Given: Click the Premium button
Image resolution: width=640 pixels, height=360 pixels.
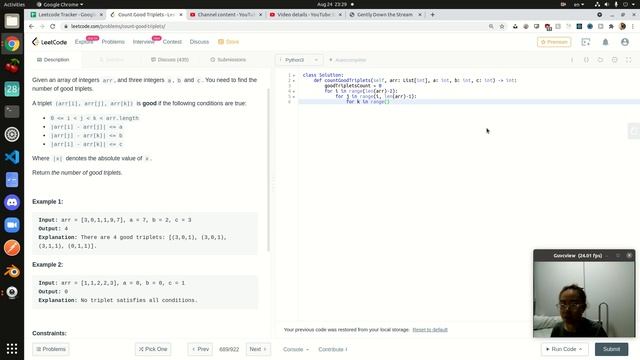Looking at the screenshot, I should [x=554, y=42].
